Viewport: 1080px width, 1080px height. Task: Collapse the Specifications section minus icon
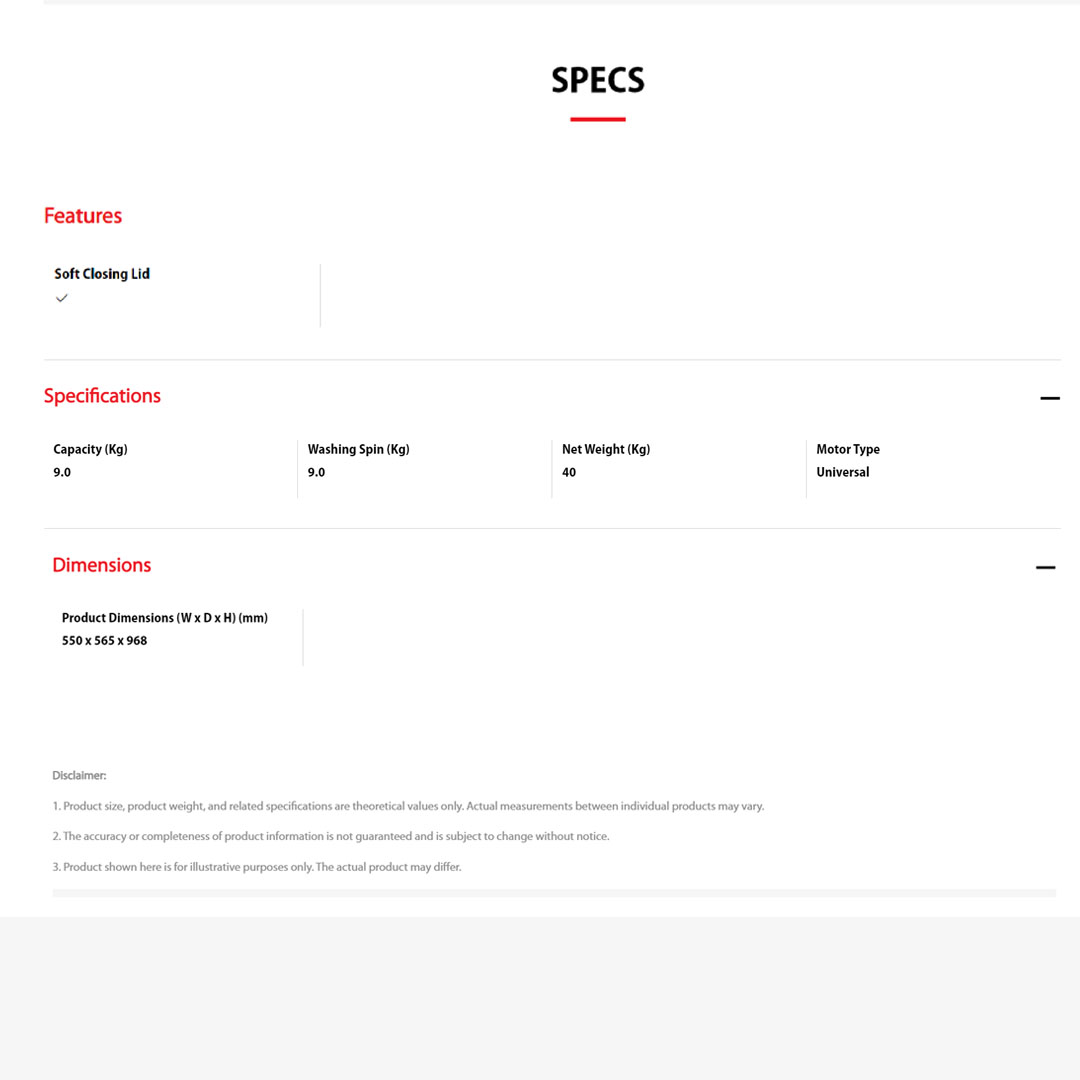[1049, 398]
